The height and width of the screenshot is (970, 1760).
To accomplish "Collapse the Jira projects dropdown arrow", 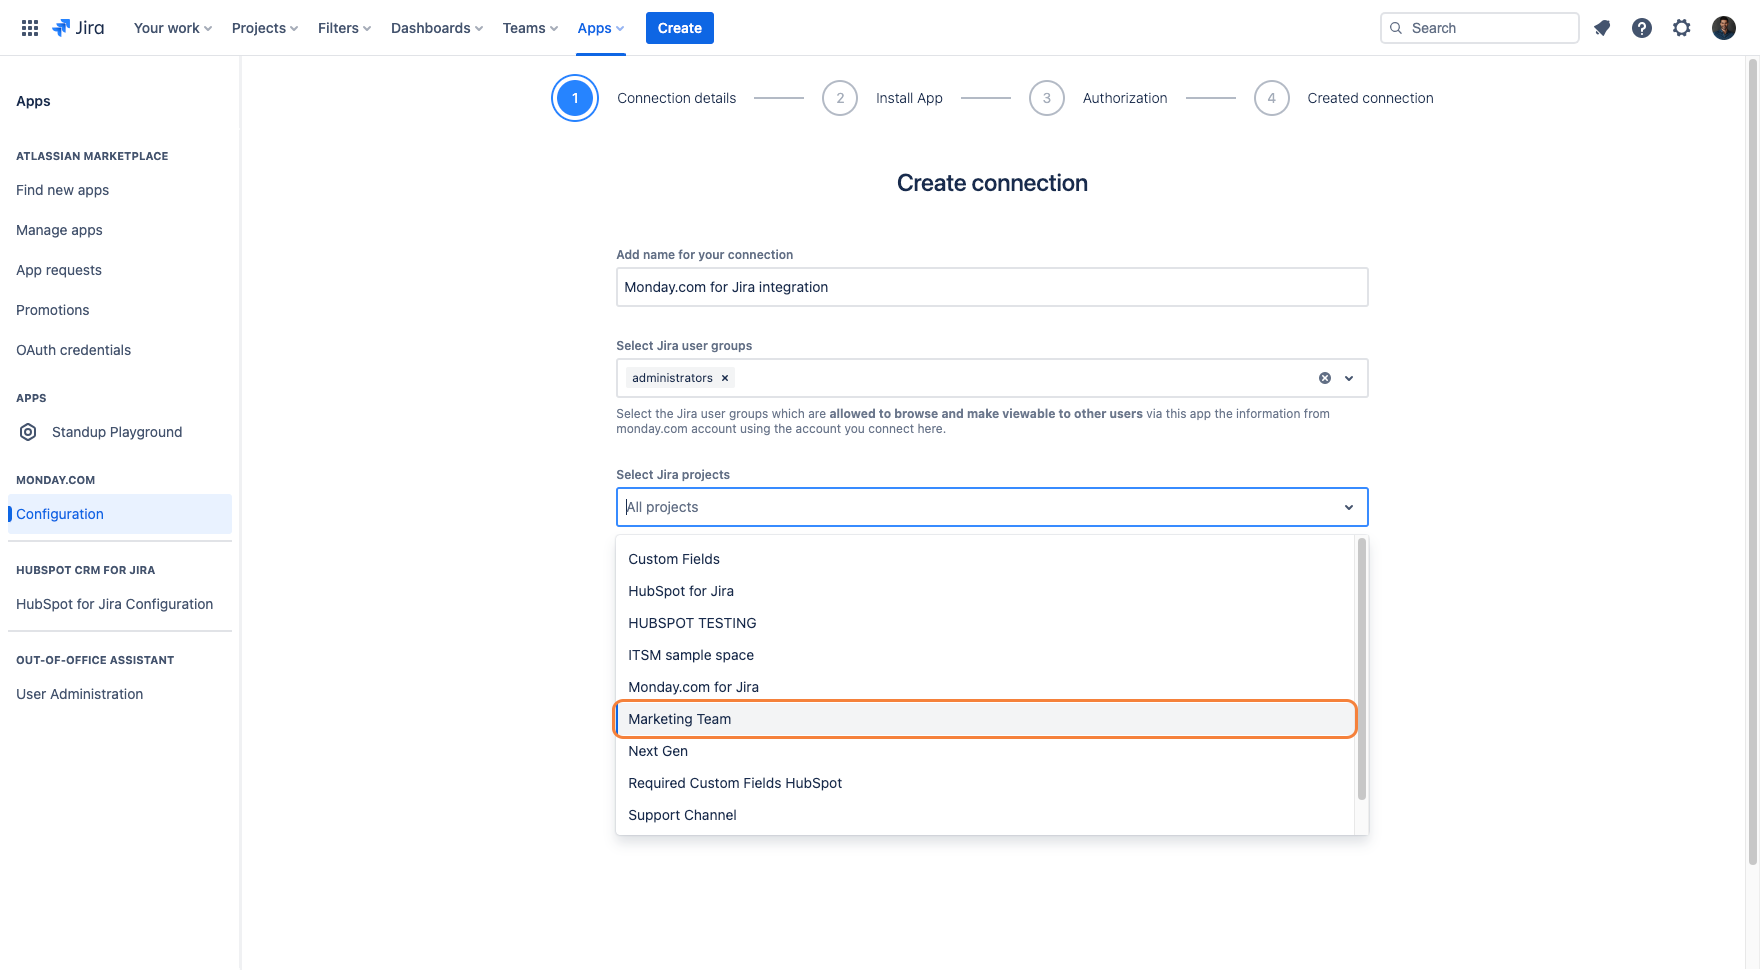I will pos(1349,507).
